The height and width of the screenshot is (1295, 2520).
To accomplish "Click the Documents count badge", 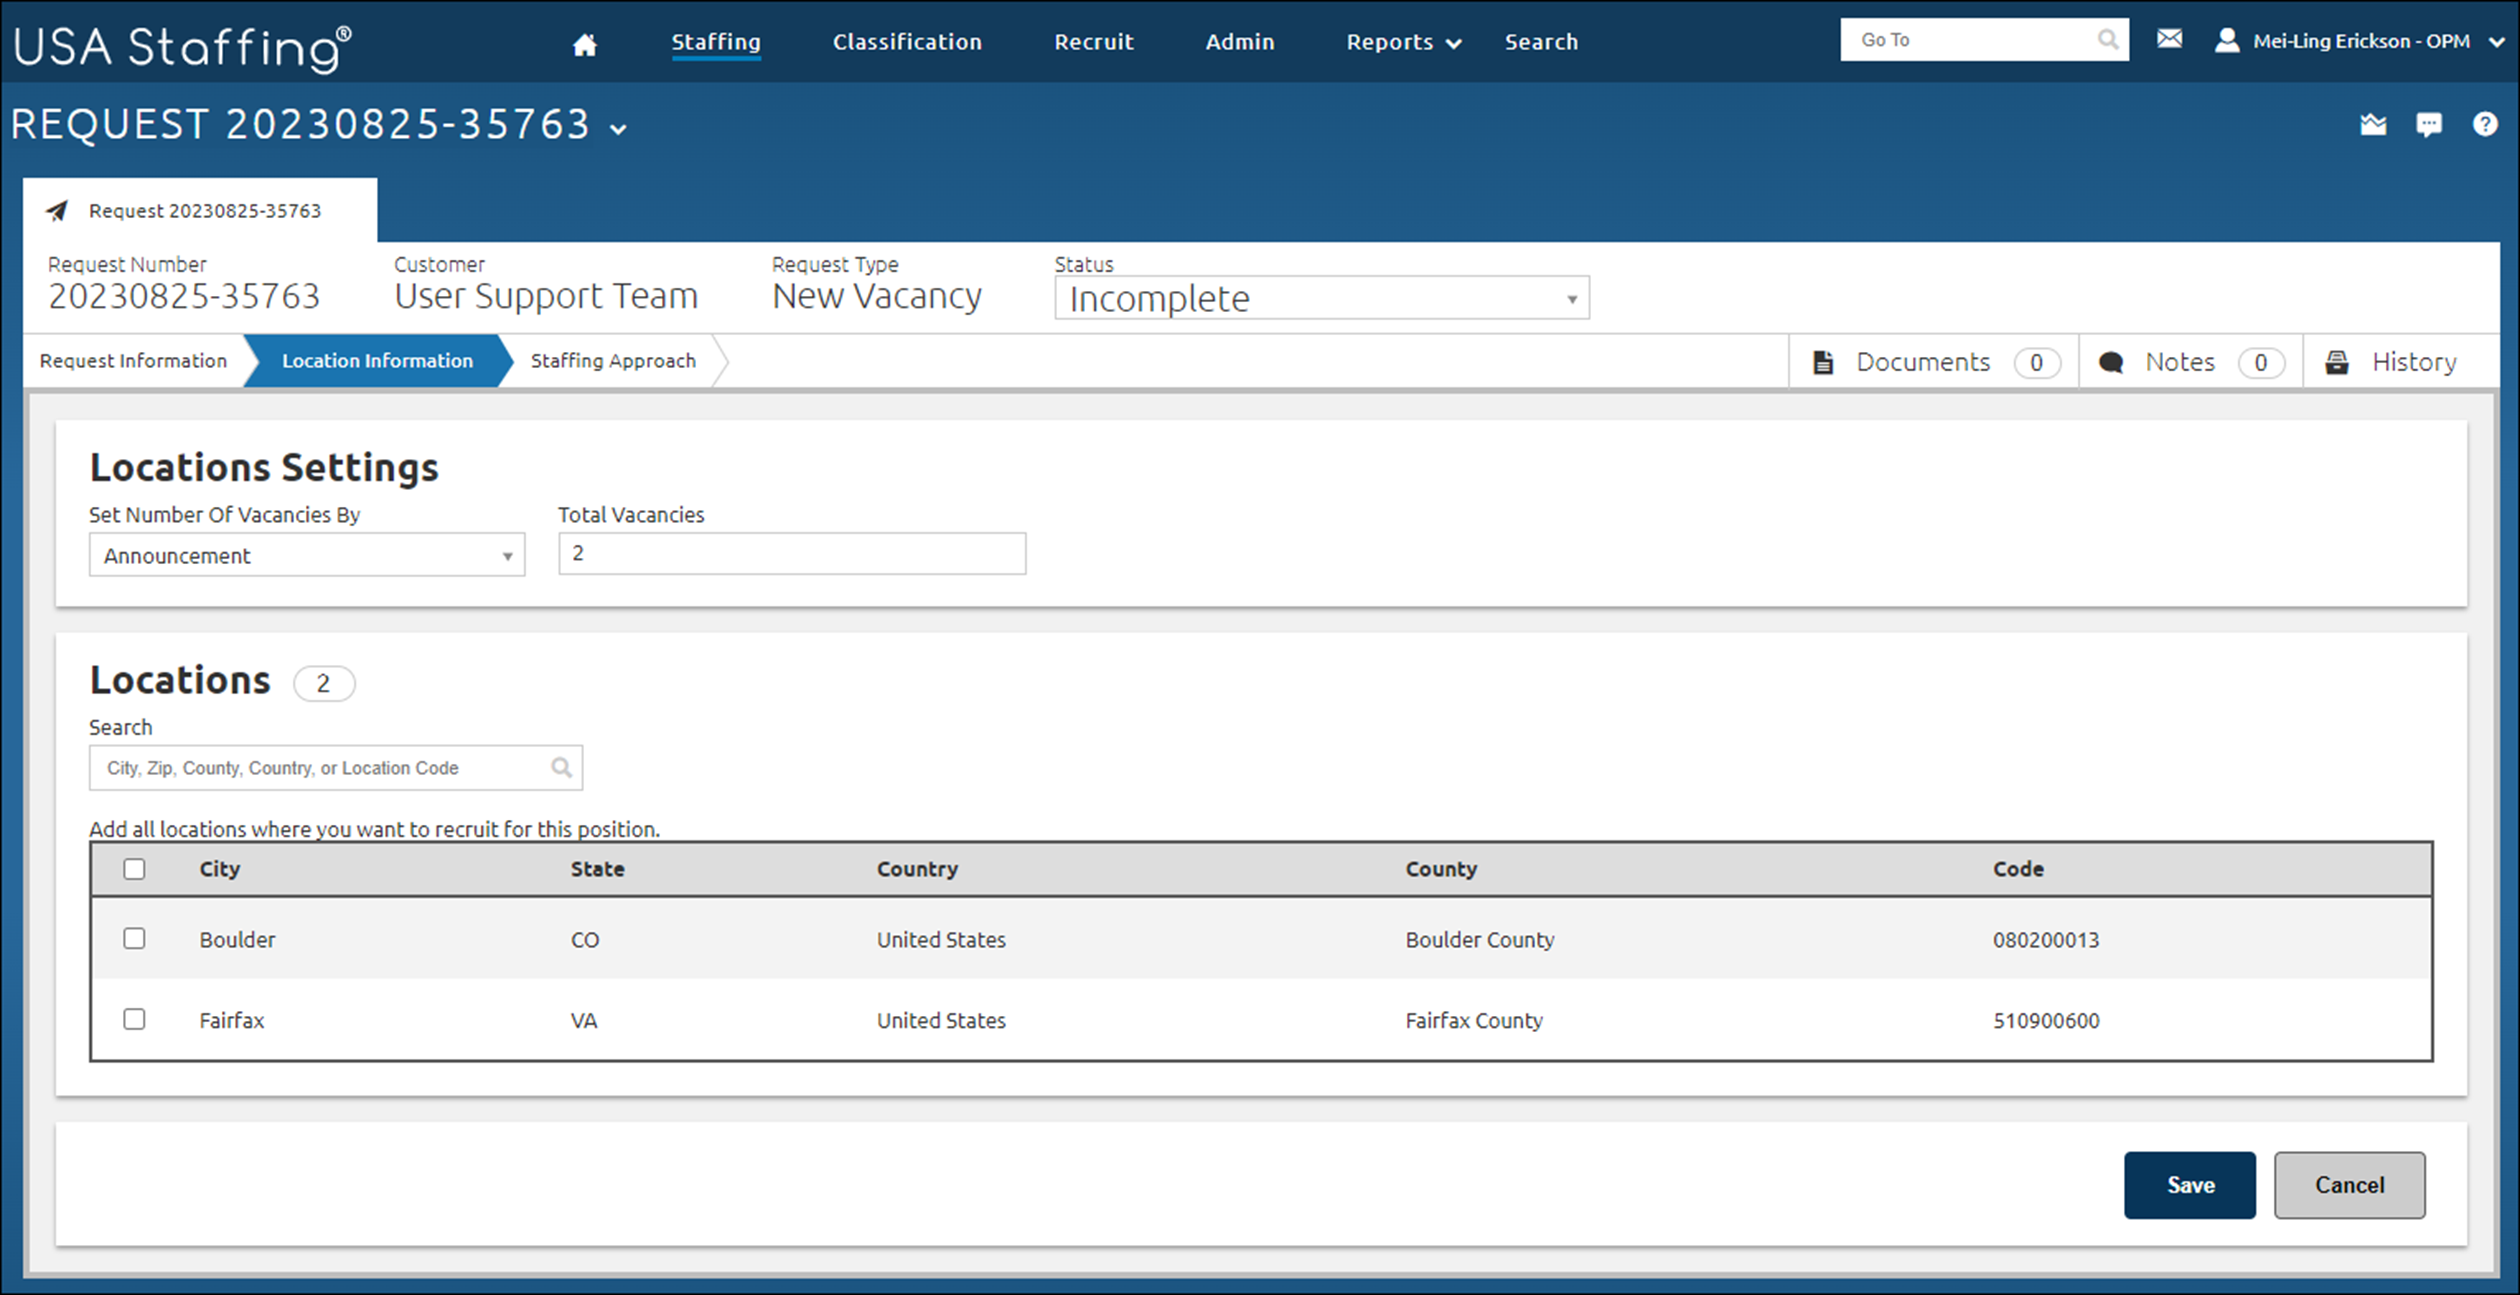I will [x=2036, y=362].
